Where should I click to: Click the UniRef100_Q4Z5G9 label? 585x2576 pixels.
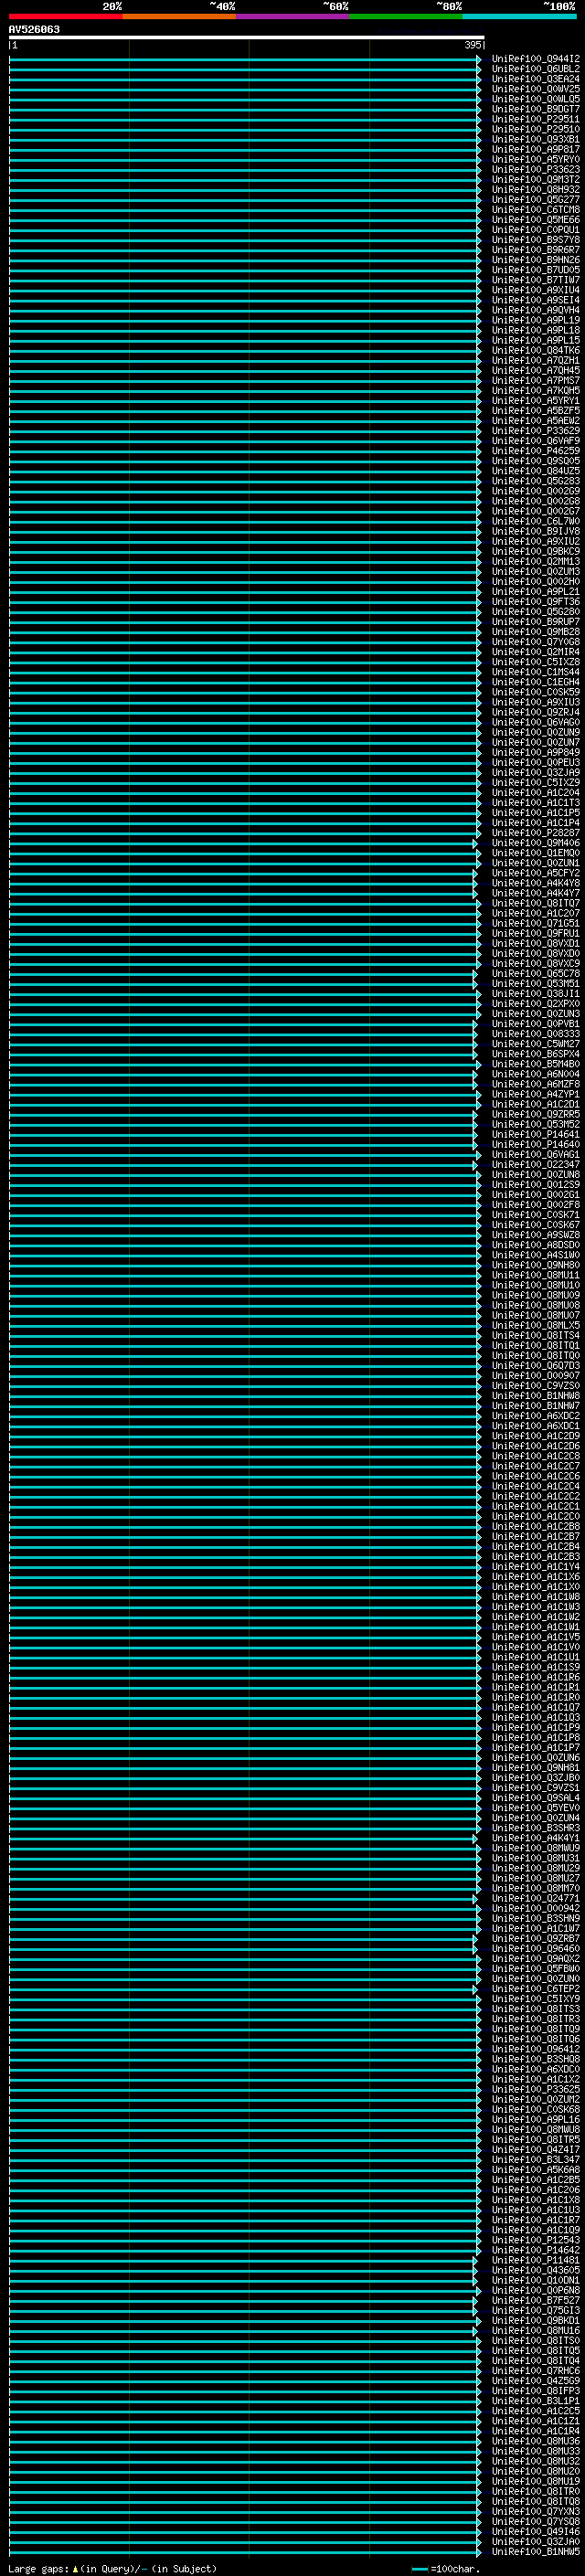tap(536, 2381)
